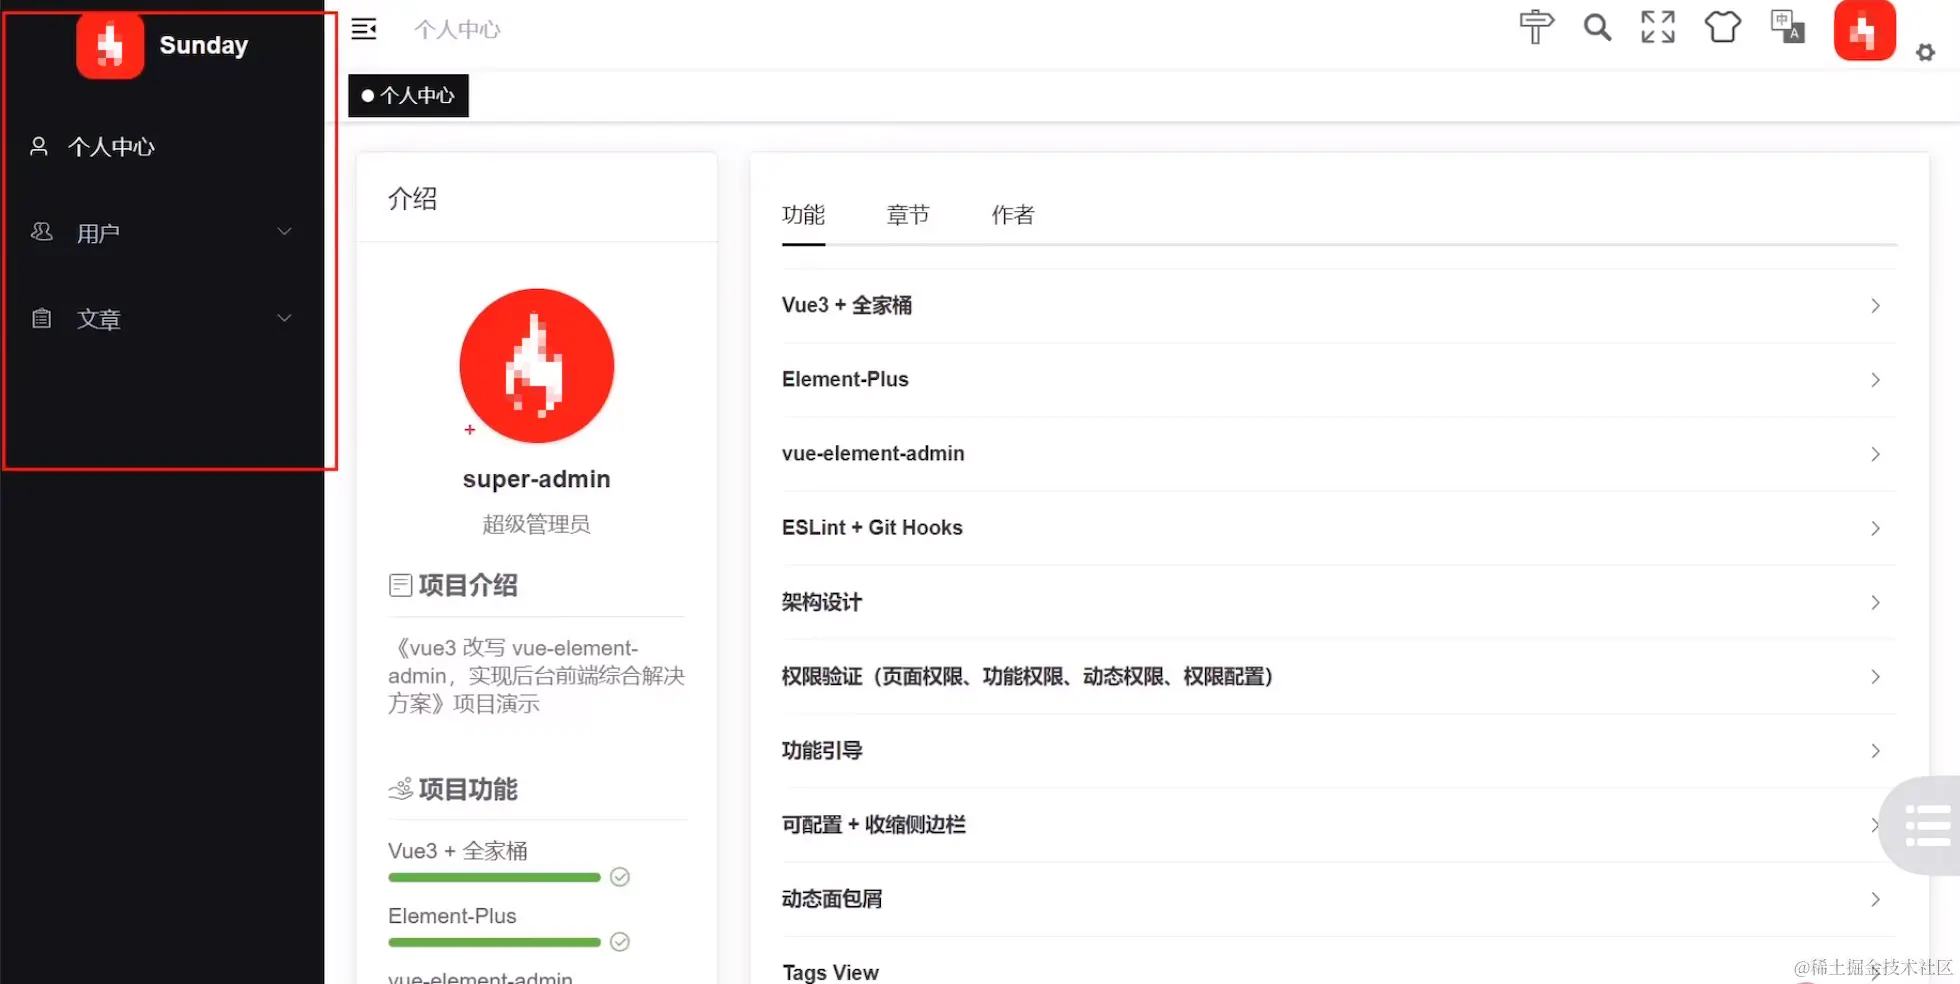Image resolution: width=1960 pixels, height=984 pixels.
Task: Click the Element-Plus progress bar
Action: 494,942
